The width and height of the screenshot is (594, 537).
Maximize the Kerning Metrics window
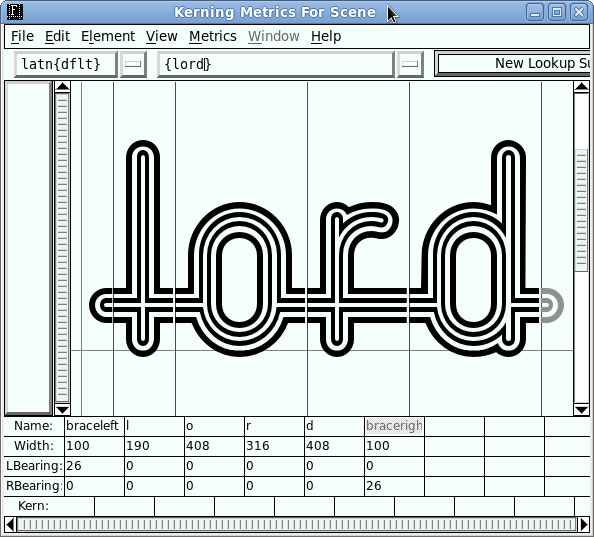click(x=557, y=12)
